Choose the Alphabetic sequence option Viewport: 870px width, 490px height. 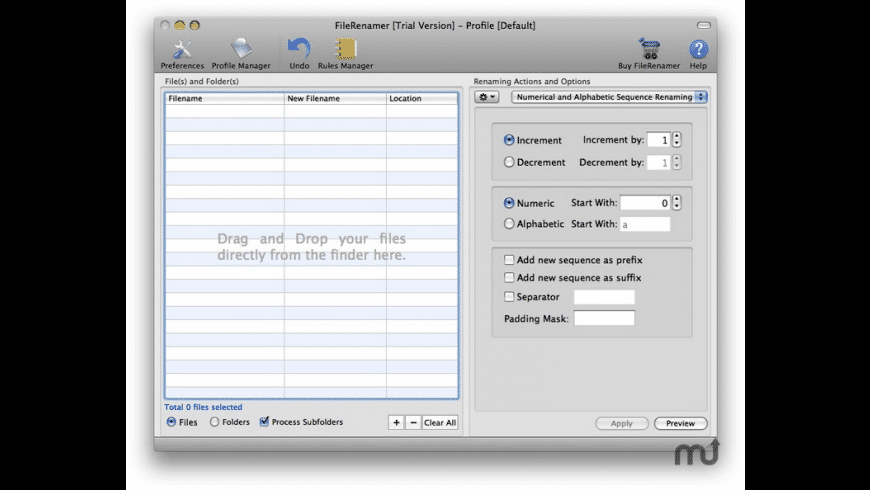(509, 224)
